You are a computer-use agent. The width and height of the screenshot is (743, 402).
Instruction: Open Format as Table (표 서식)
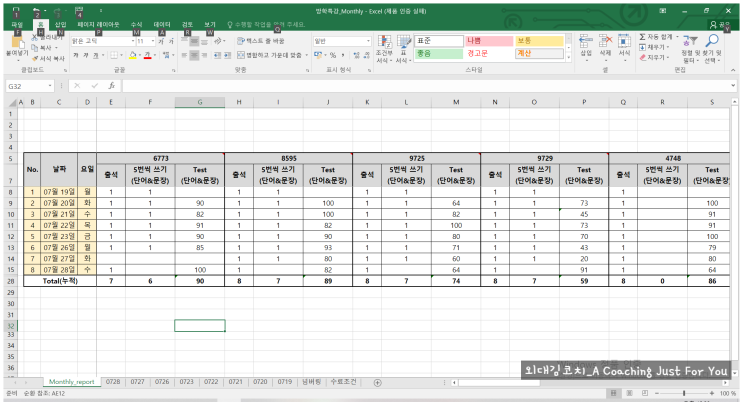coord(404,49)
